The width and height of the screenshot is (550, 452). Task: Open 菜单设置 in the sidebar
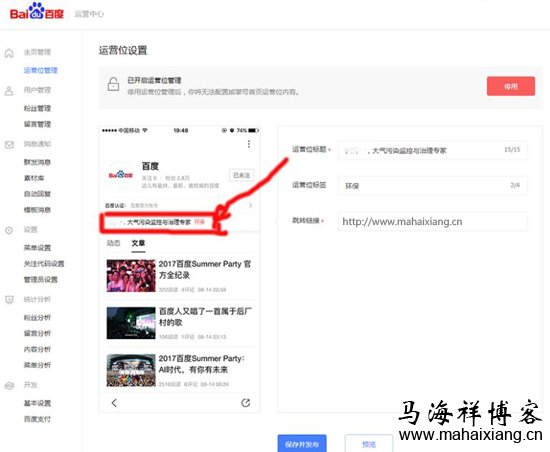tap(38, 248)
